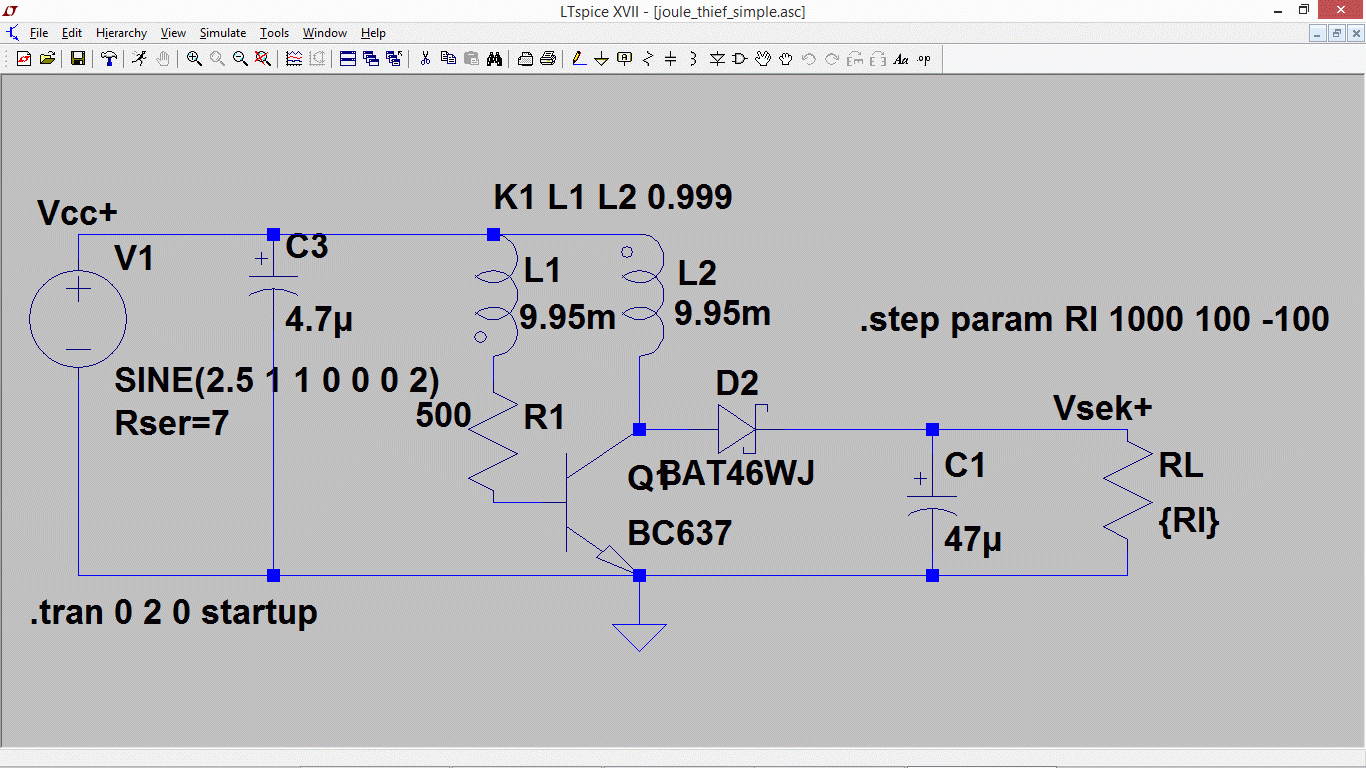Viewport: 1366px width, 768px height.
Task: Click the Open file folder button
Action: 47,59
